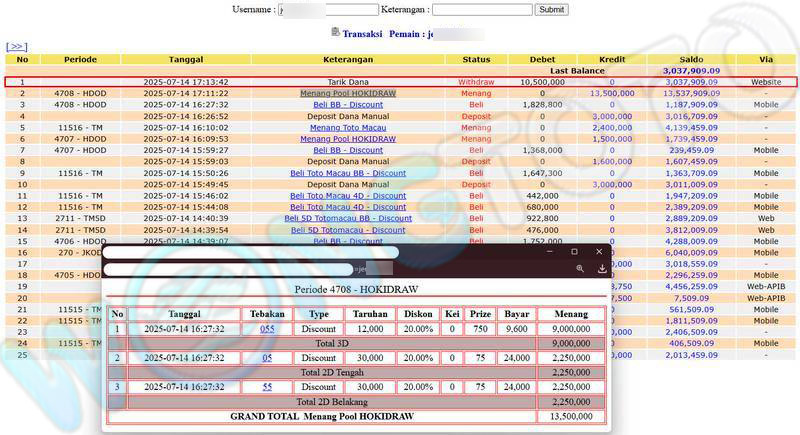The height and width of the screenshot is (435, 800).
Task: Minimize the HOKIDRAW popup window
Action: pyautogui.click(x=548, y=252)
